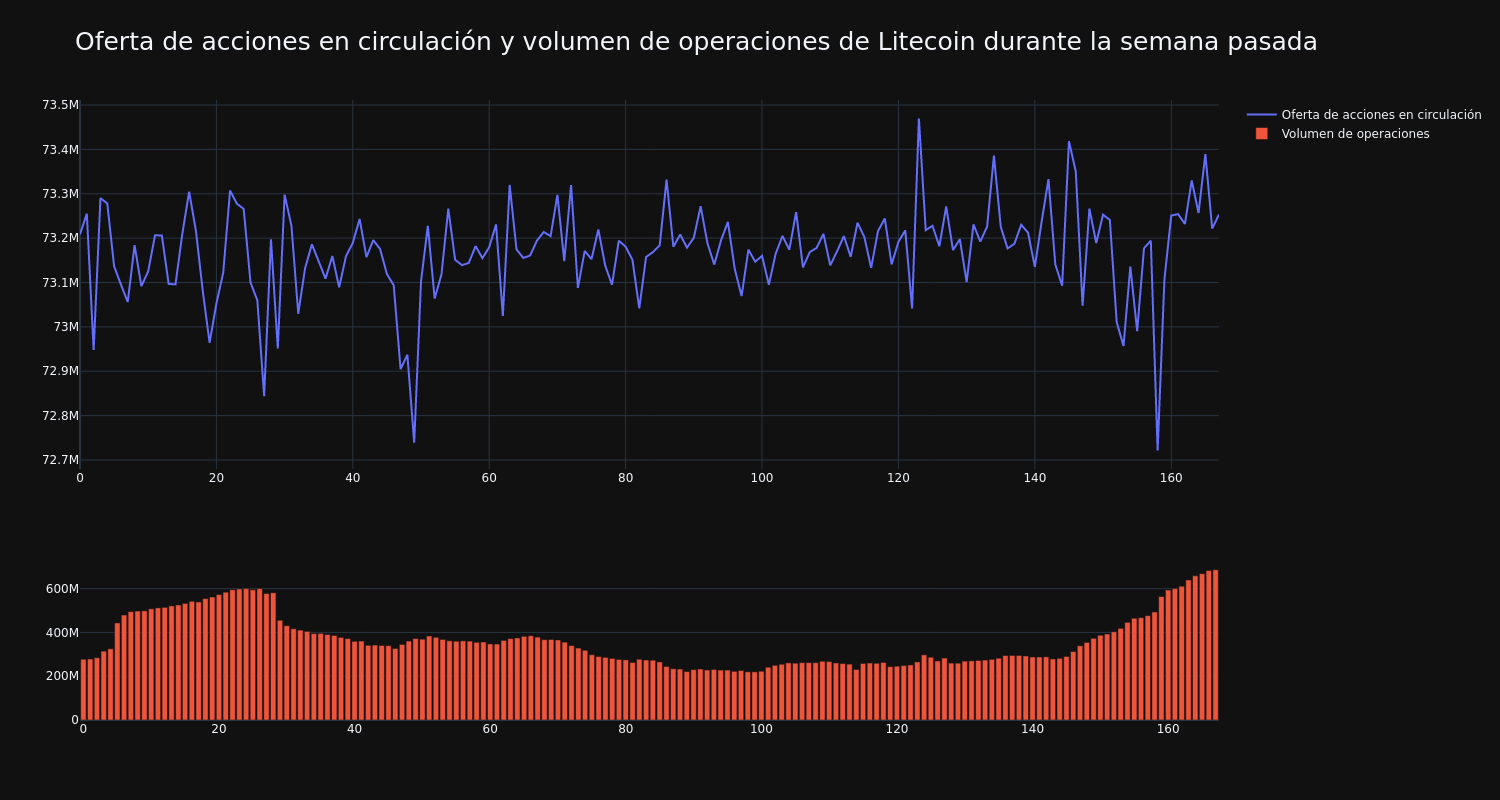Click x-axis tick 80 on the line chart
Viewport: 1500px width, 800px height.
625,478
